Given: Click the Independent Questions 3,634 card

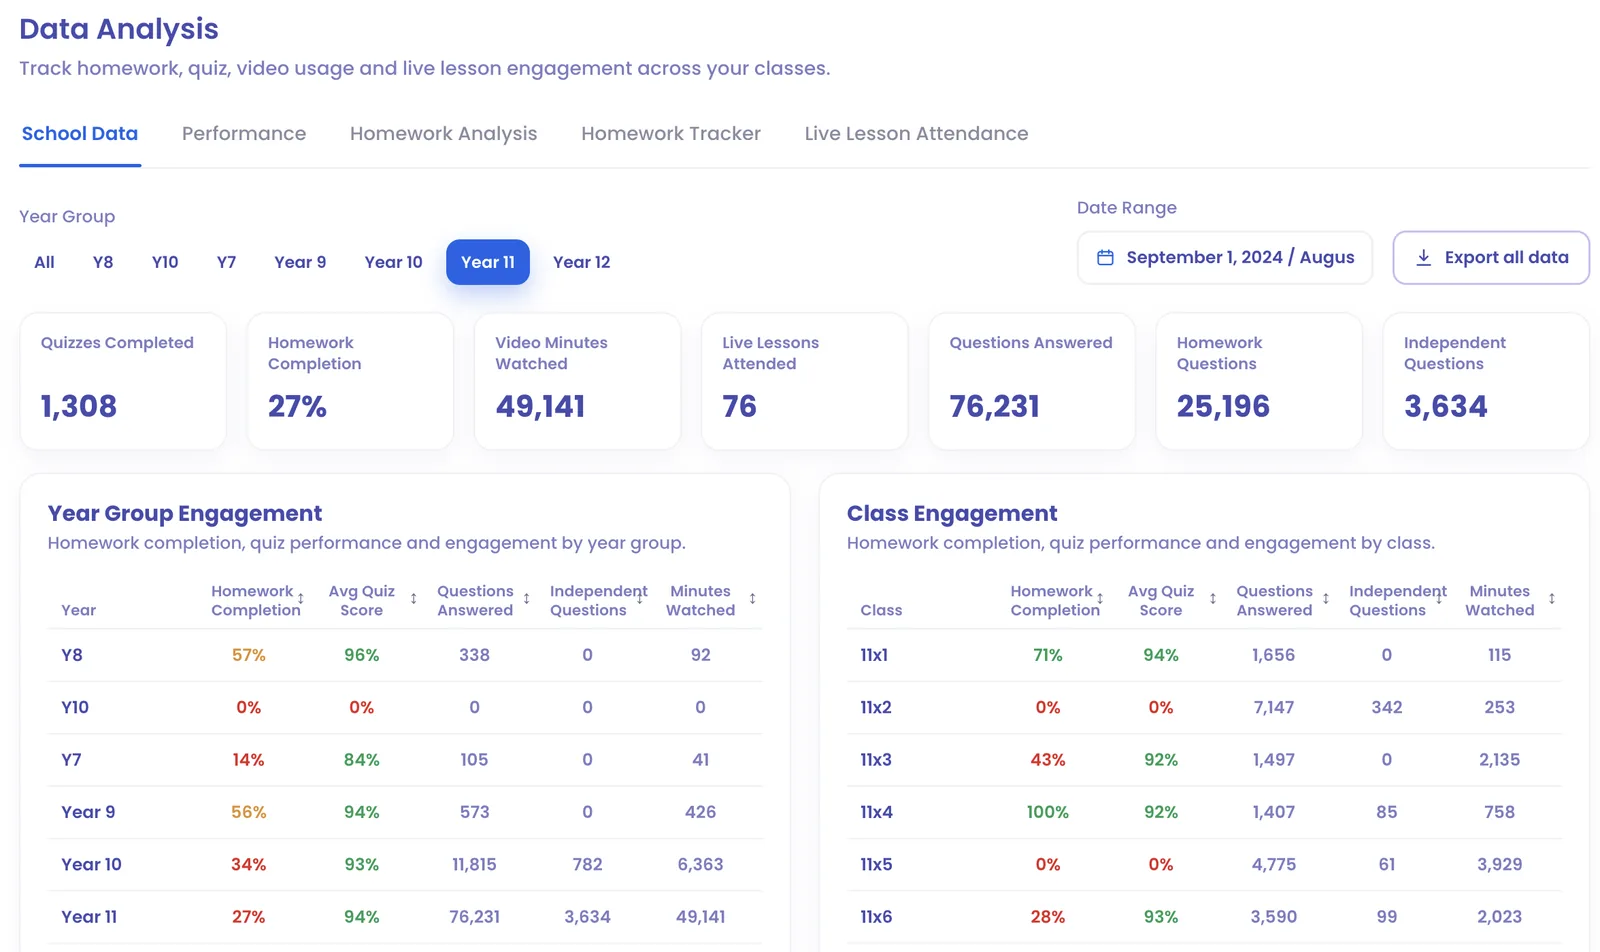Looking at the screenshot, I should (1486, 381).
